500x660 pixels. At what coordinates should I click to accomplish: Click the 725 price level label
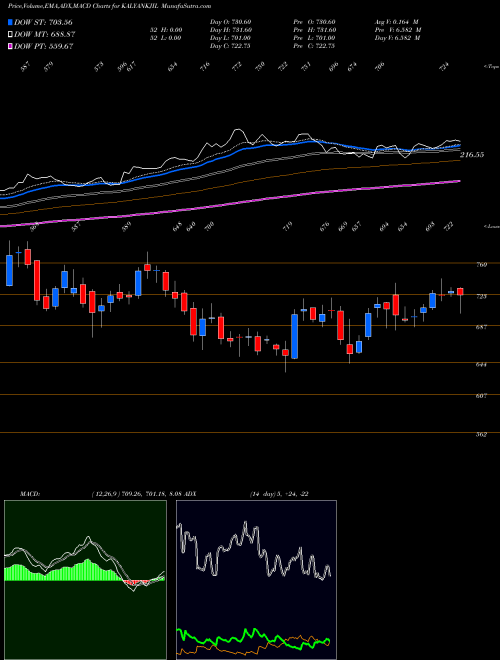482,297
